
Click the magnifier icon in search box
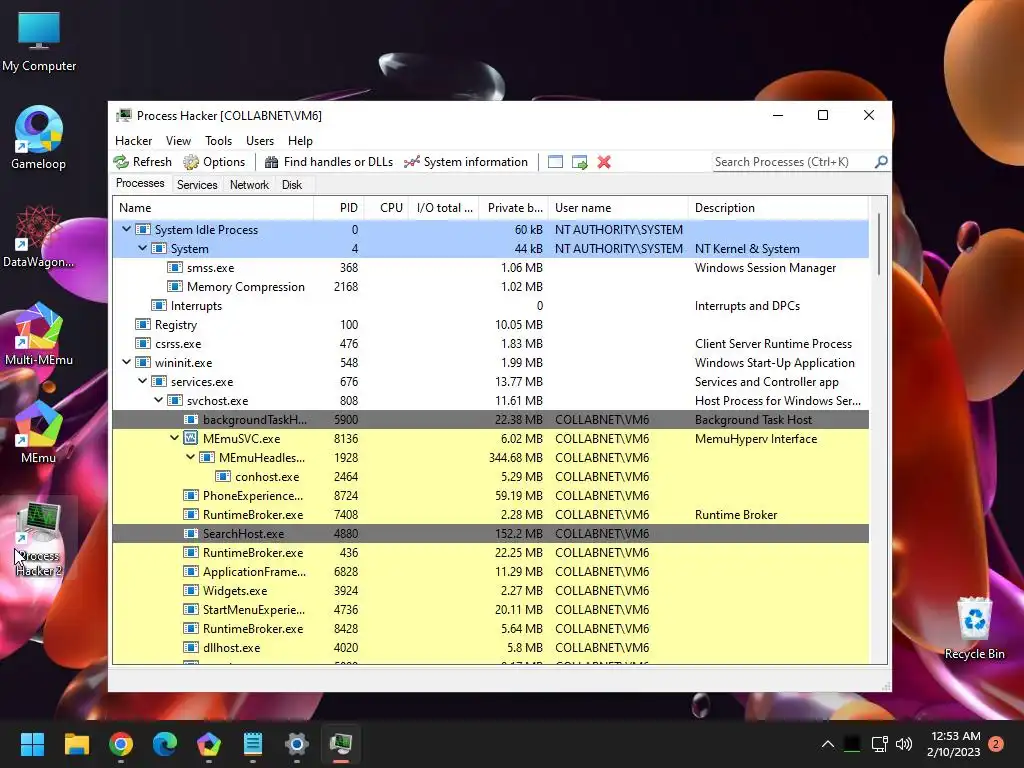click(x=881, y=161)
